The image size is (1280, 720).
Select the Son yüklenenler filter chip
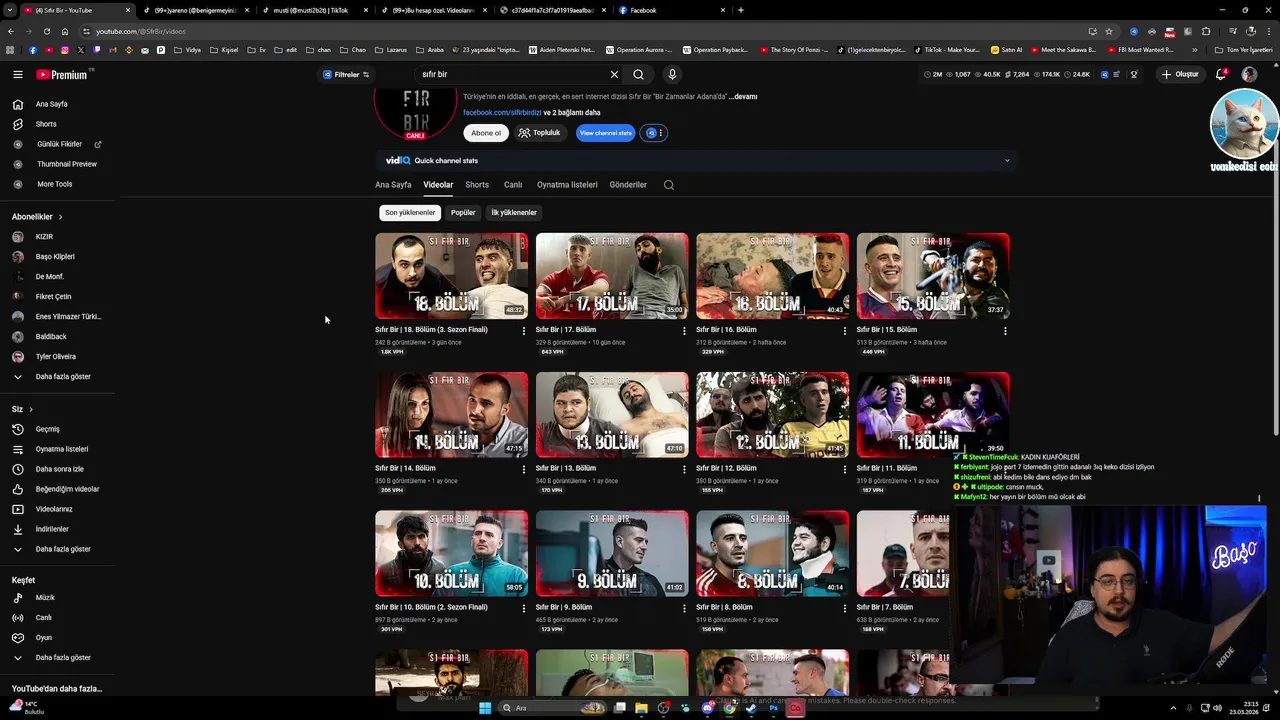pos(410,212)
